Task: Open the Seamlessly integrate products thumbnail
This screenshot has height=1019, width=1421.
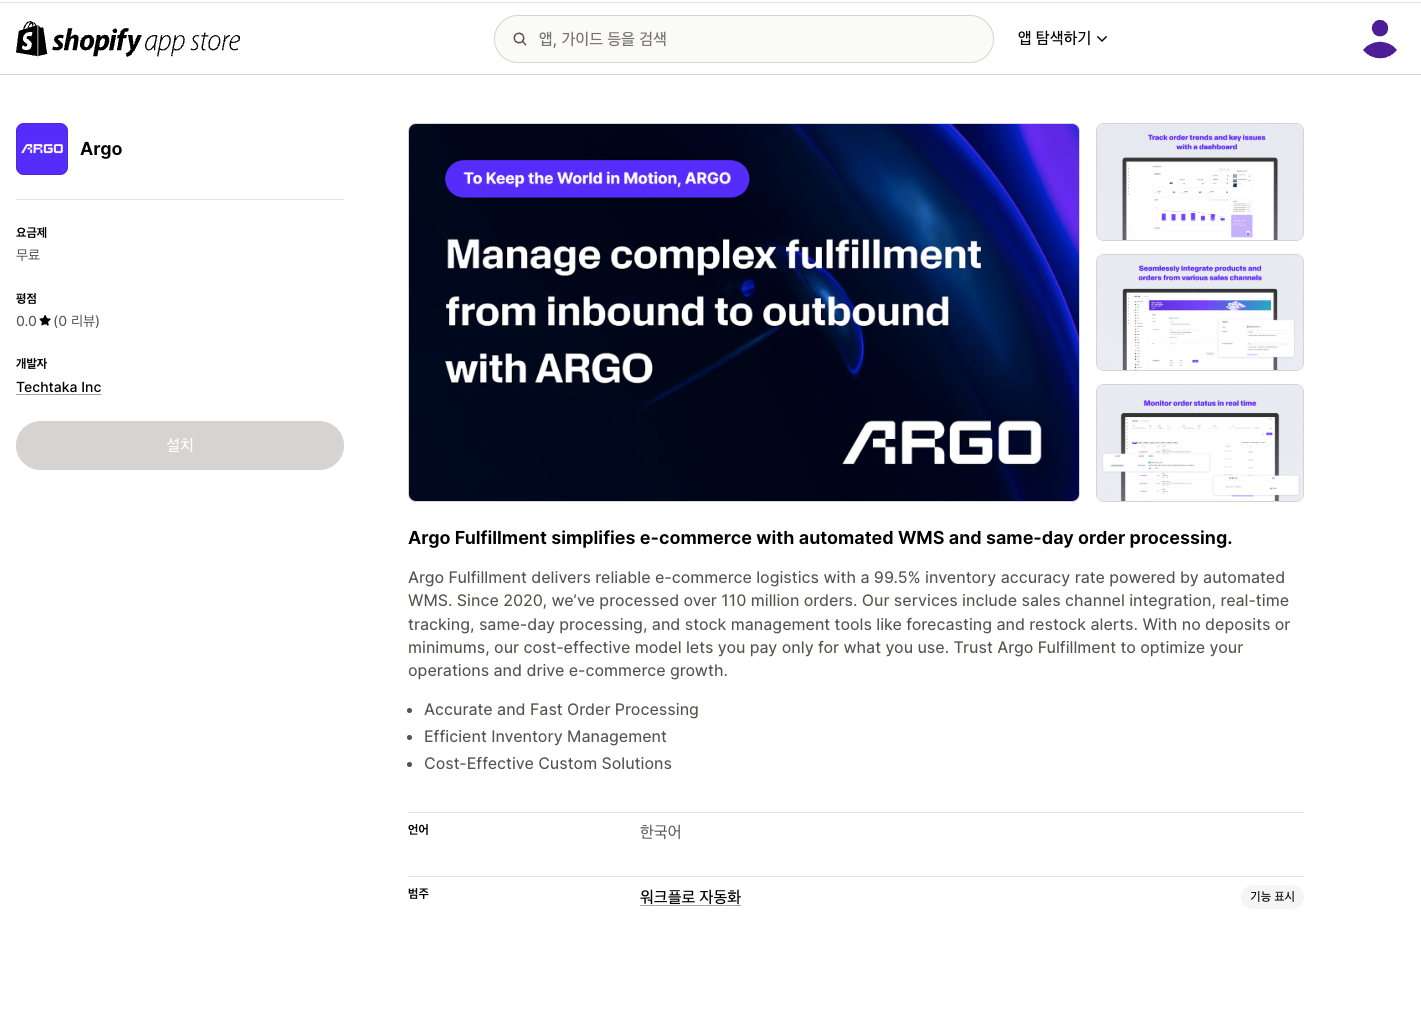Action: pyautogui.click(x=1200, y=312)
